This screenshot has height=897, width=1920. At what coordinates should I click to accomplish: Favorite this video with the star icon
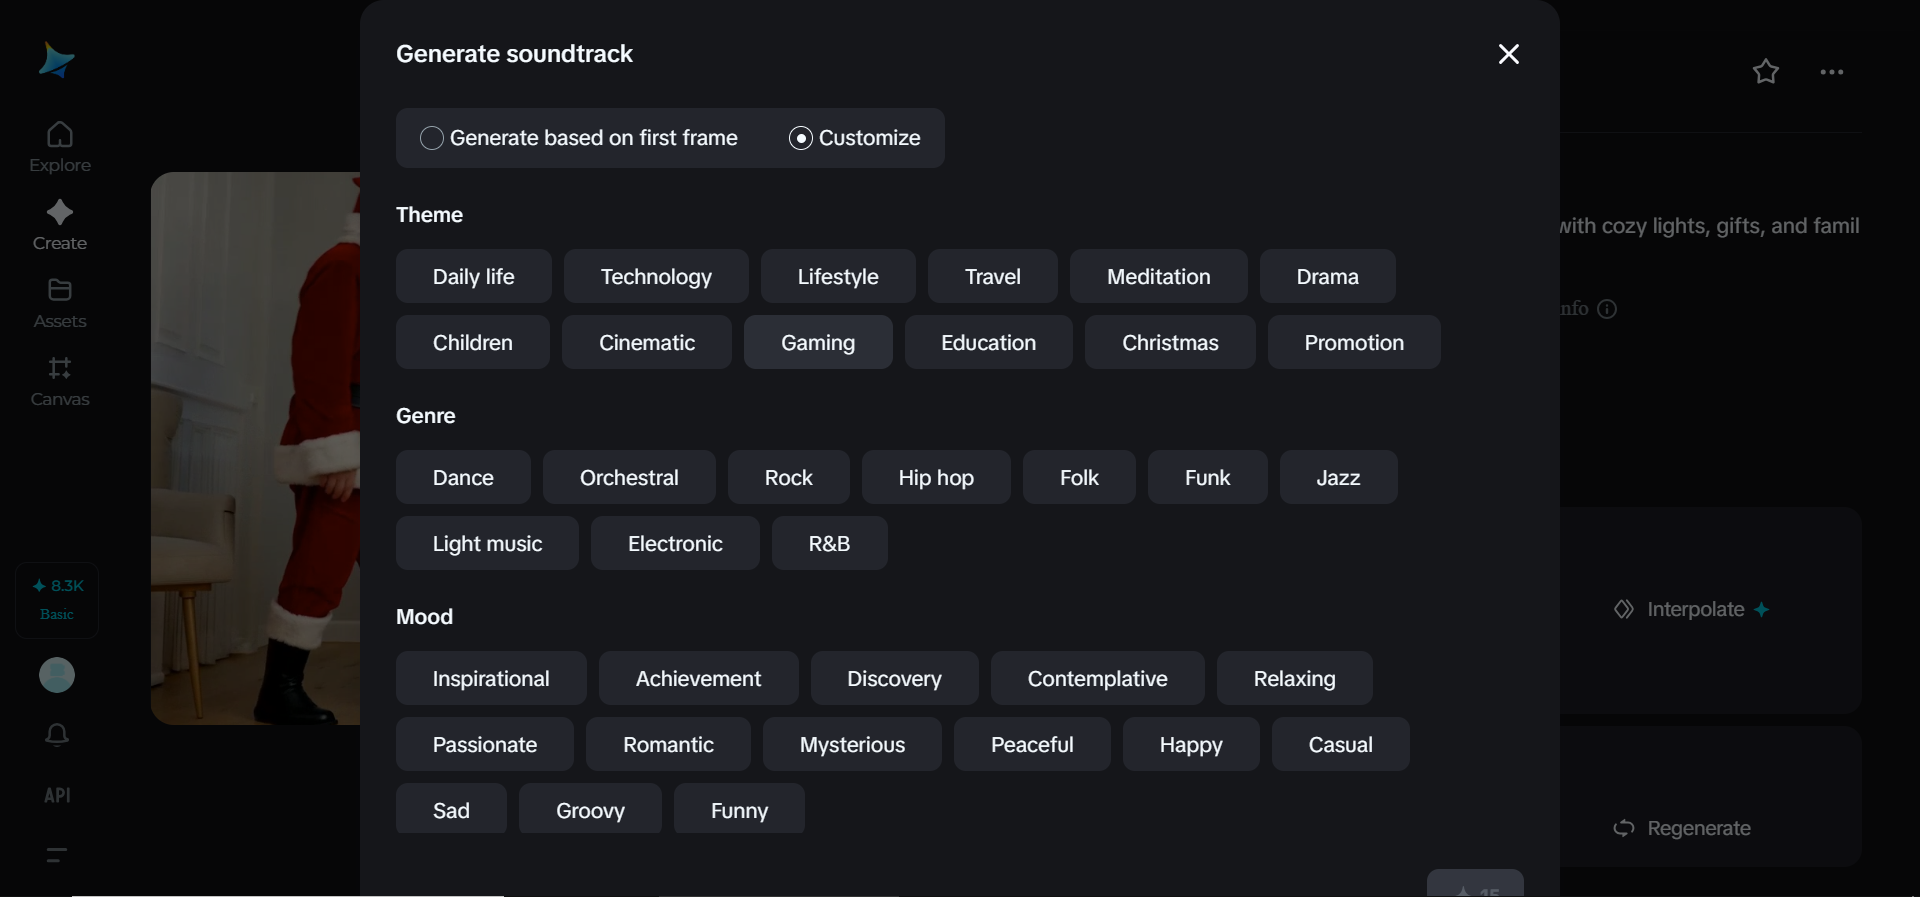point(1765,71)
